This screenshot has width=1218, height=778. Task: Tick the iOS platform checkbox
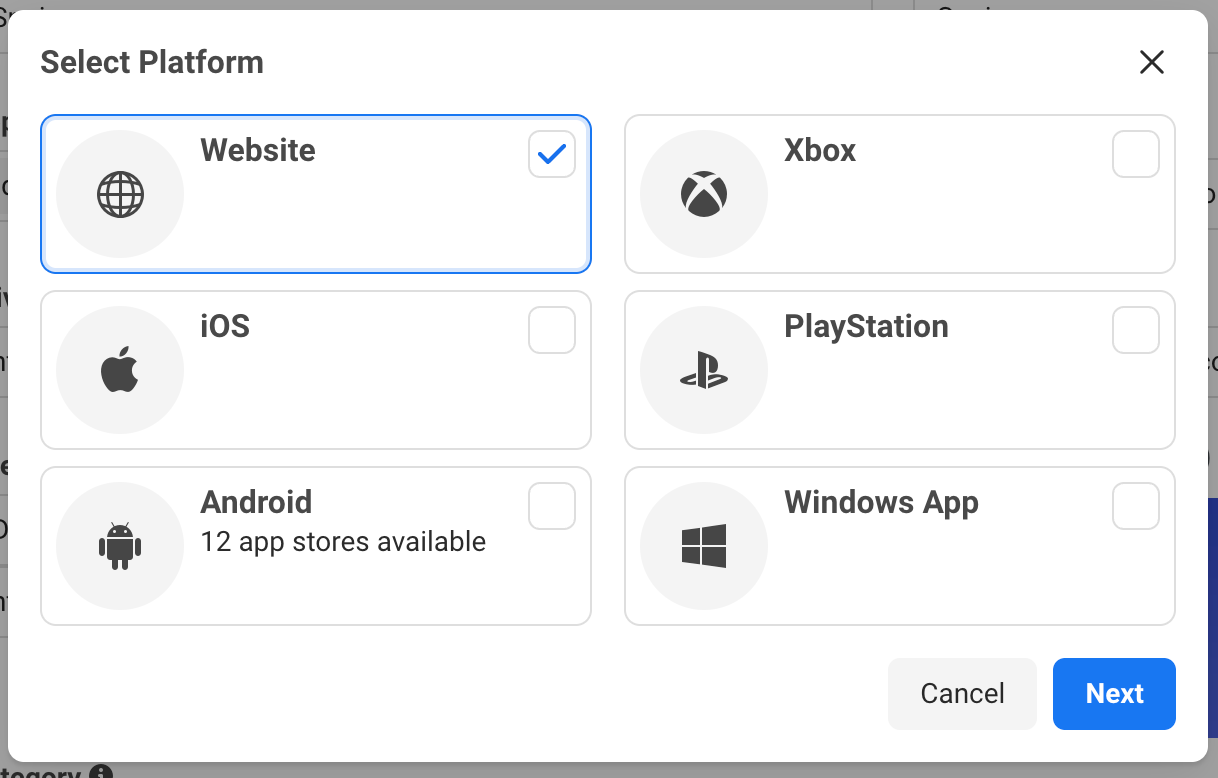coord(552,330)
